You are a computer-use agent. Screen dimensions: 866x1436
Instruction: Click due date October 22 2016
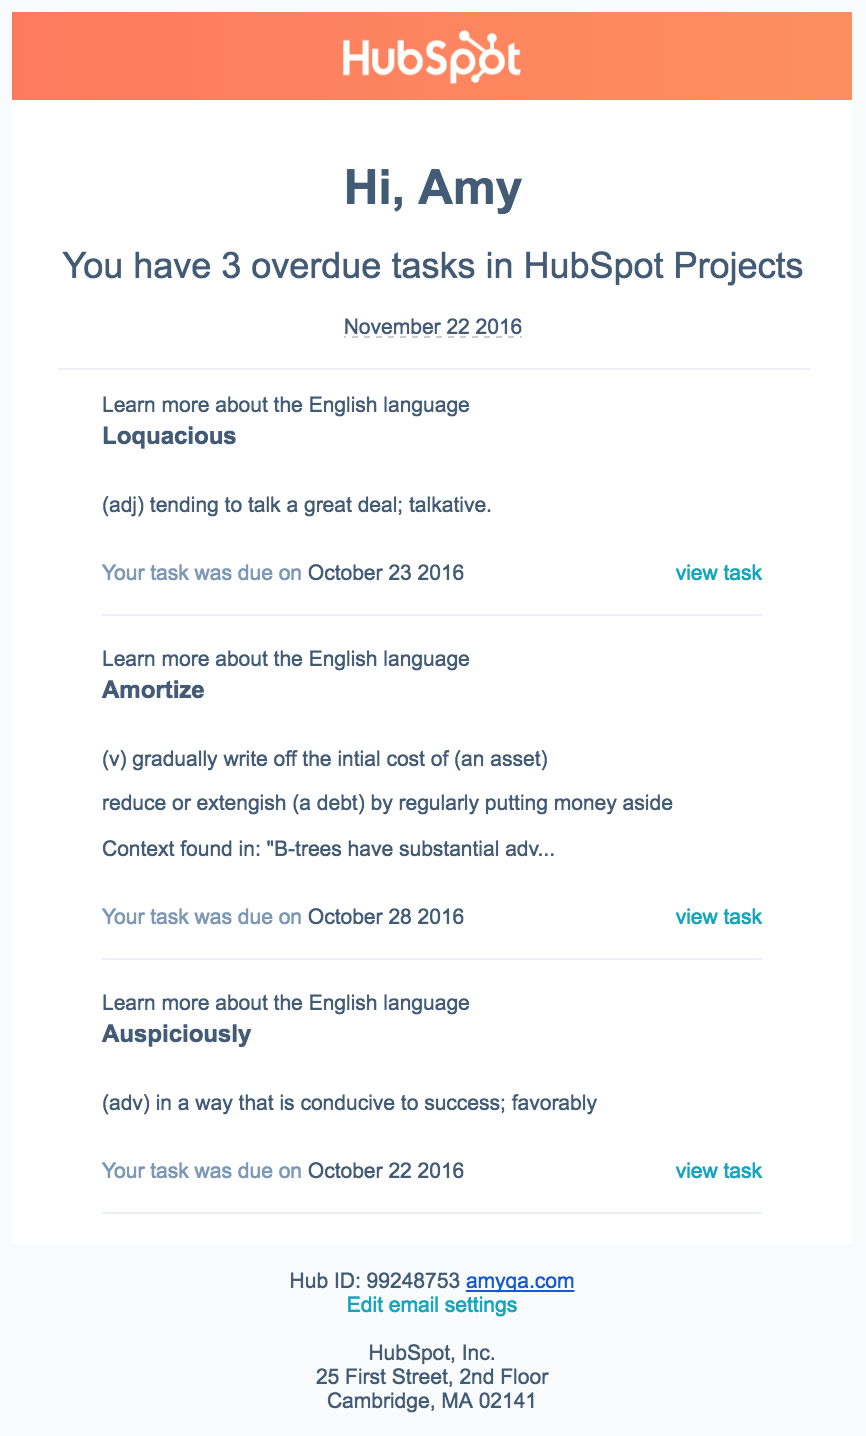click(x=386, y=1171)
